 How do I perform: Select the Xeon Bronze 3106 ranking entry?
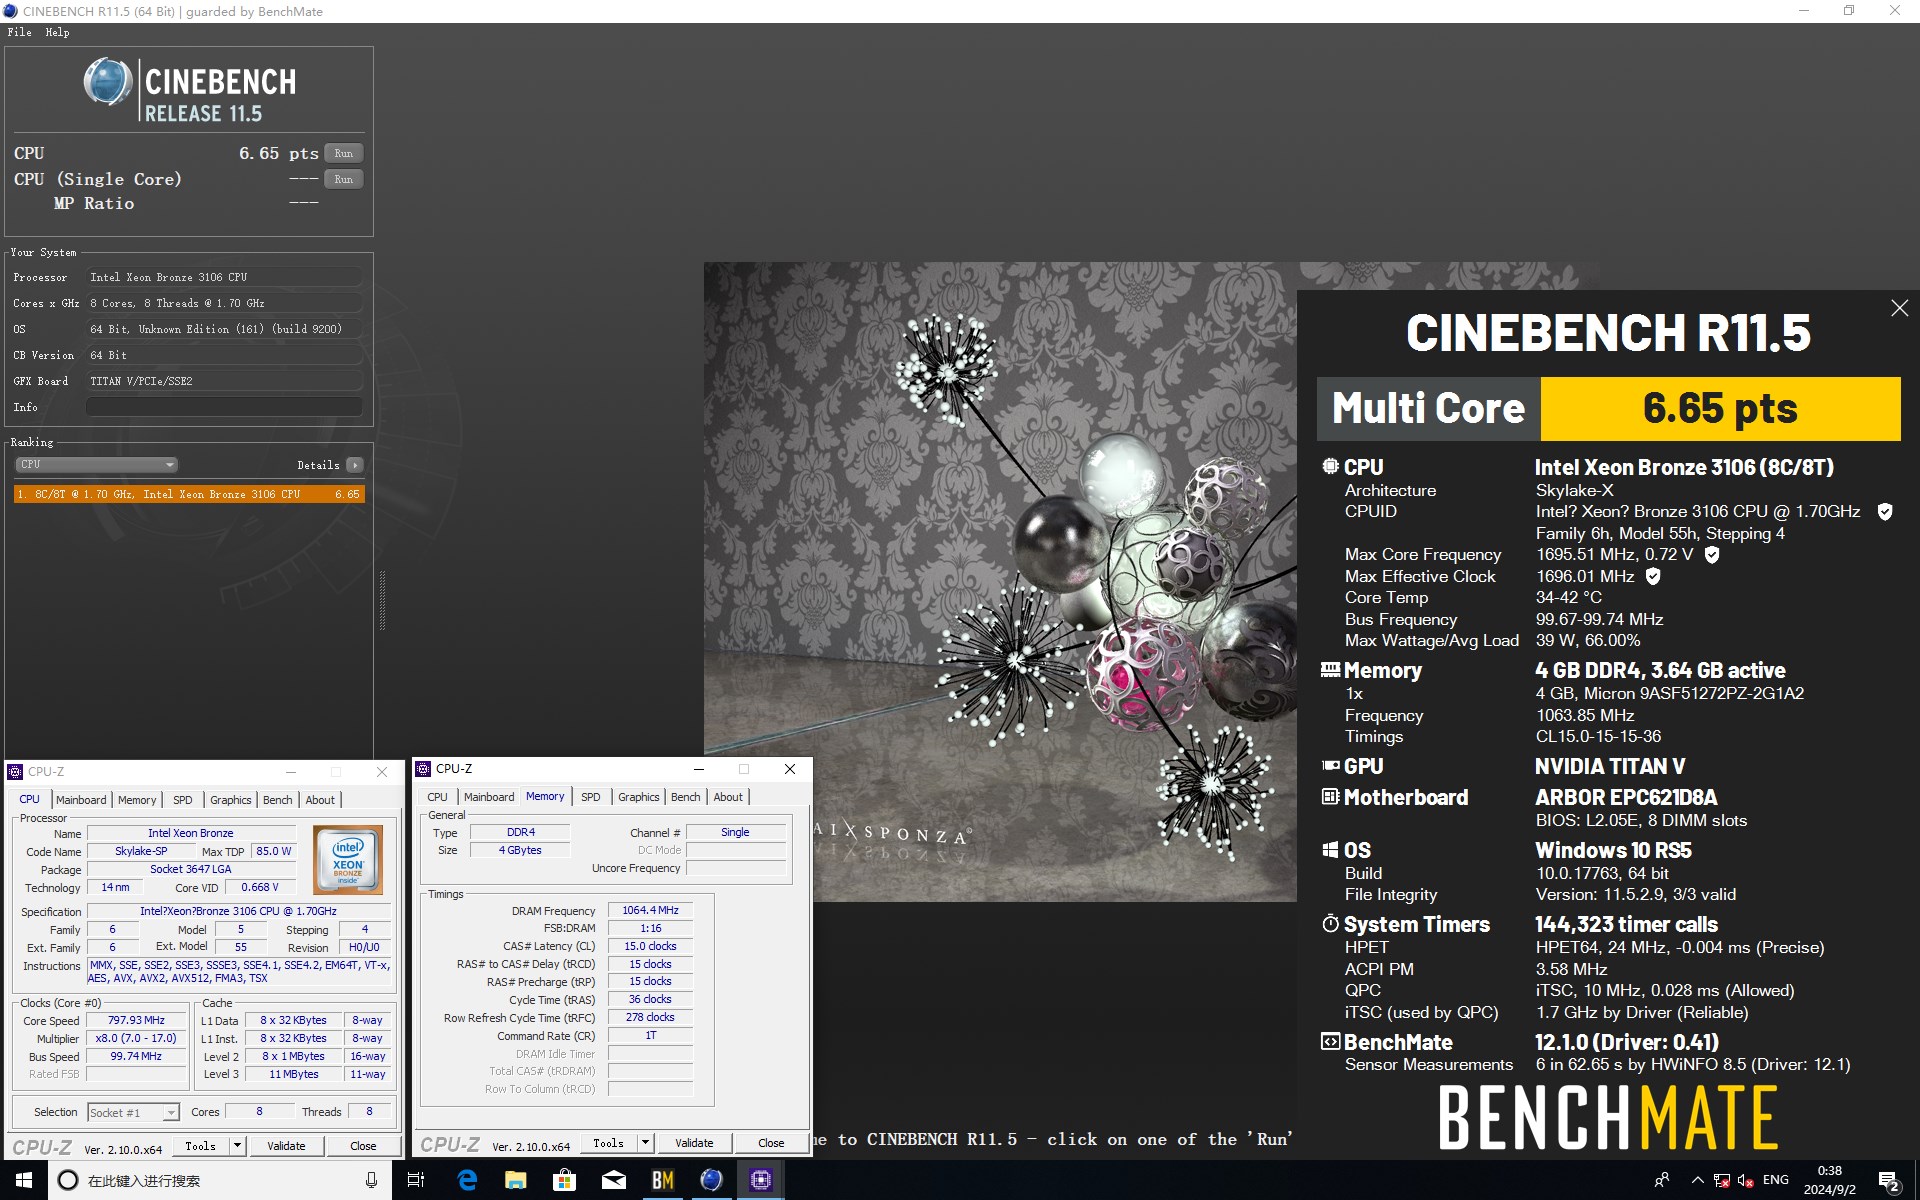(x=189, y=494)
